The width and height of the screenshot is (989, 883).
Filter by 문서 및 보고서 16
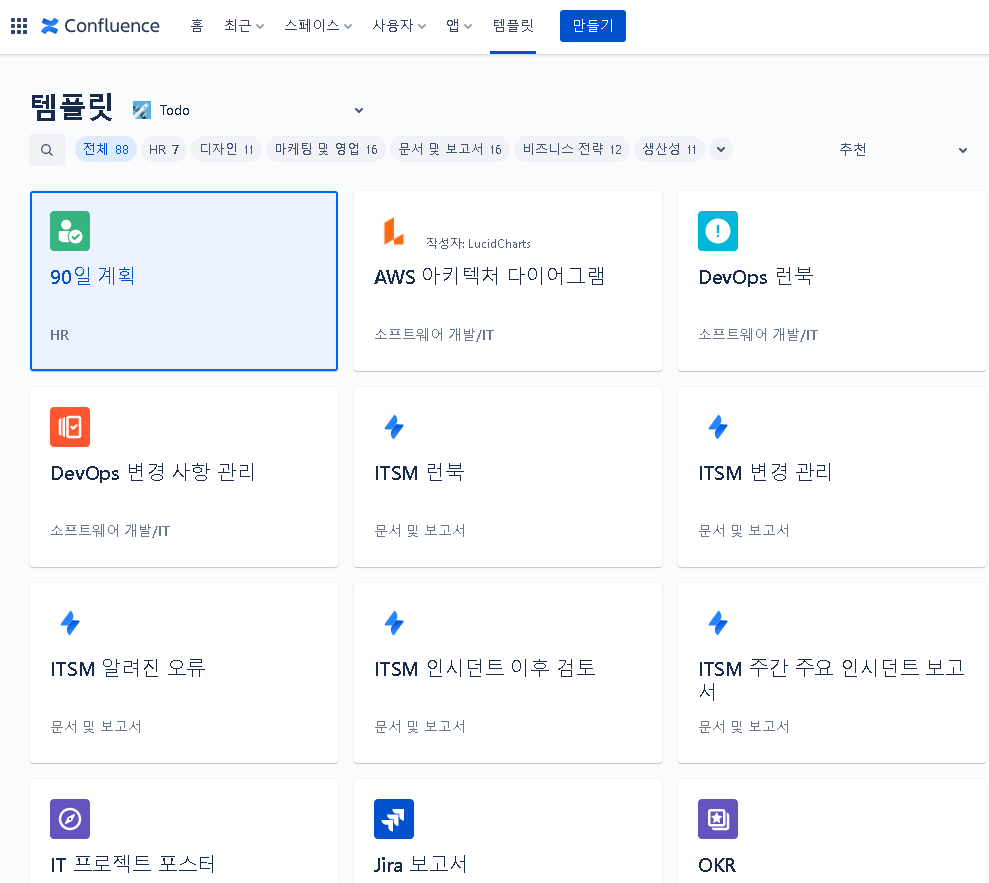click(450, 149)
